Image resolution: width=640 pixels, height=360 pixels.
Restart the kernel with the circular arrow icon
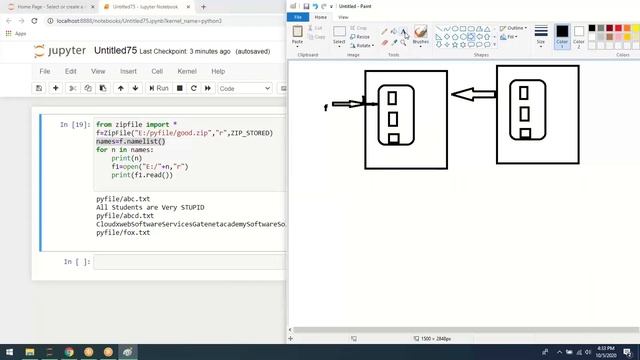[x=194, y=88]
